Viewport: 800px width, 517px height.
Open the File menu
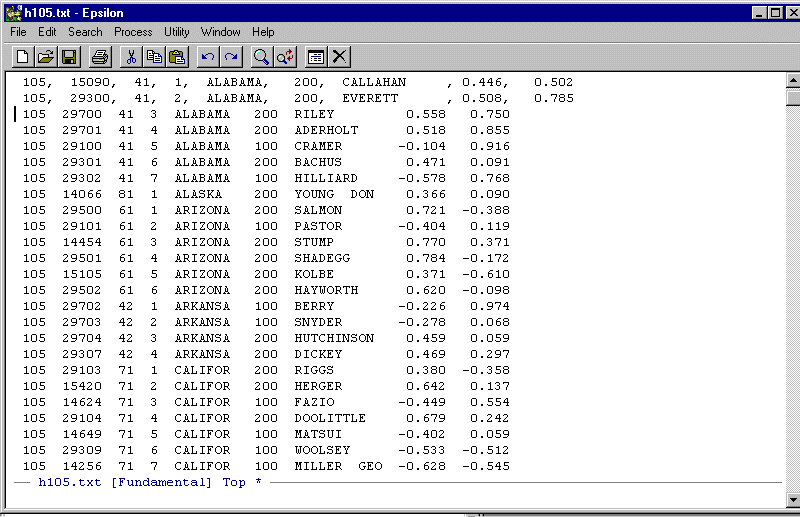click(x=18, y=32)
